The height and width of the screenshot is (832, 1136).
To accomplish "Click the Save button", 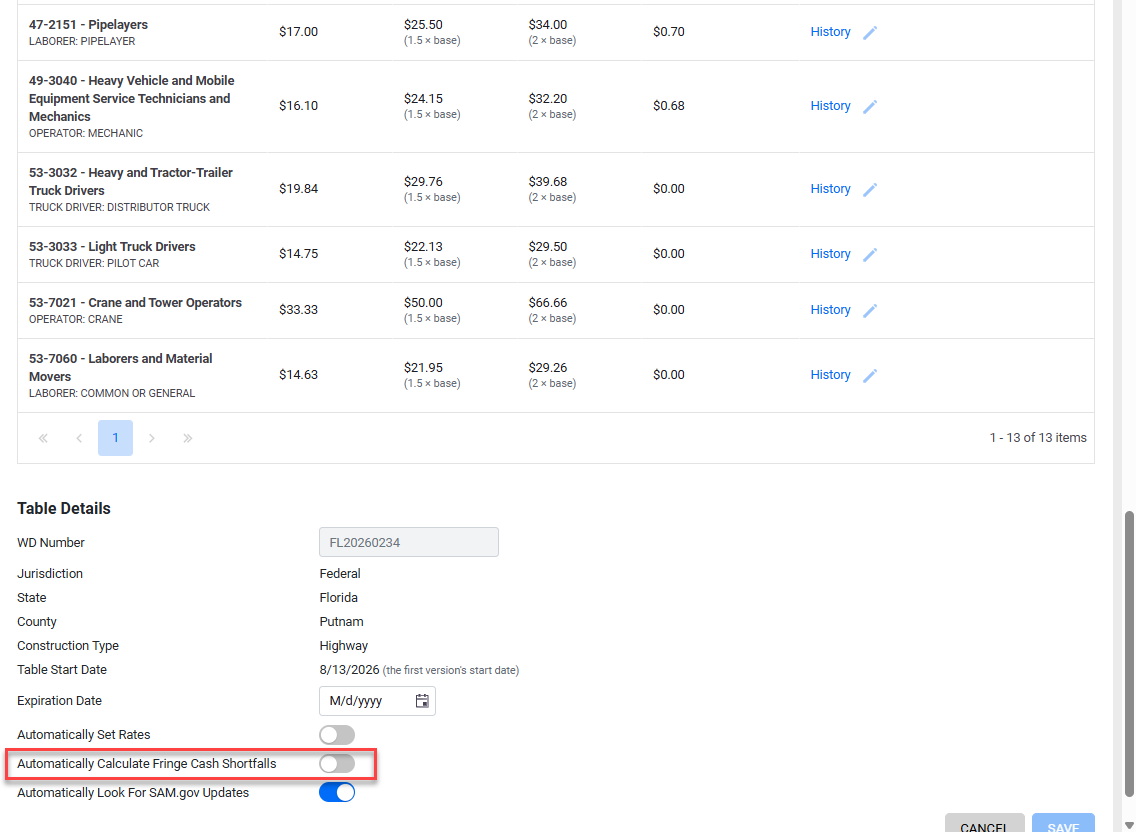I will (1063, 823).
